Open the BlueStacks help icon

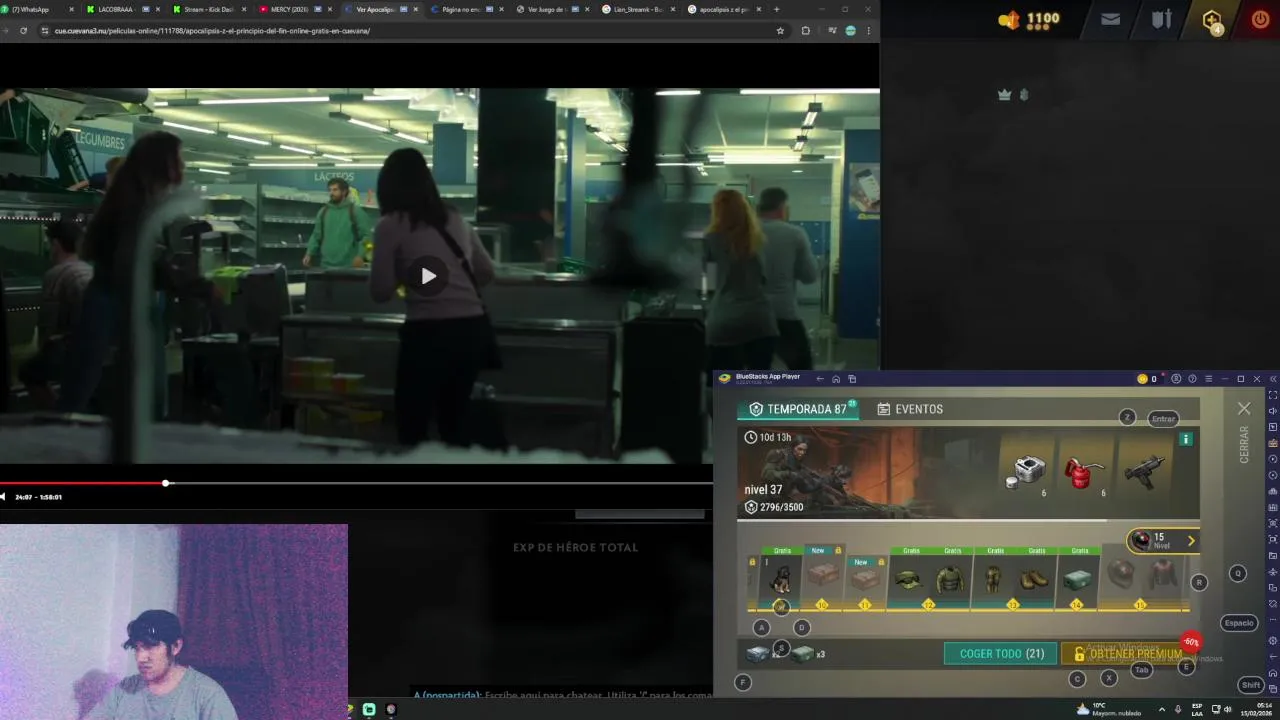(x=1192, y=379)
